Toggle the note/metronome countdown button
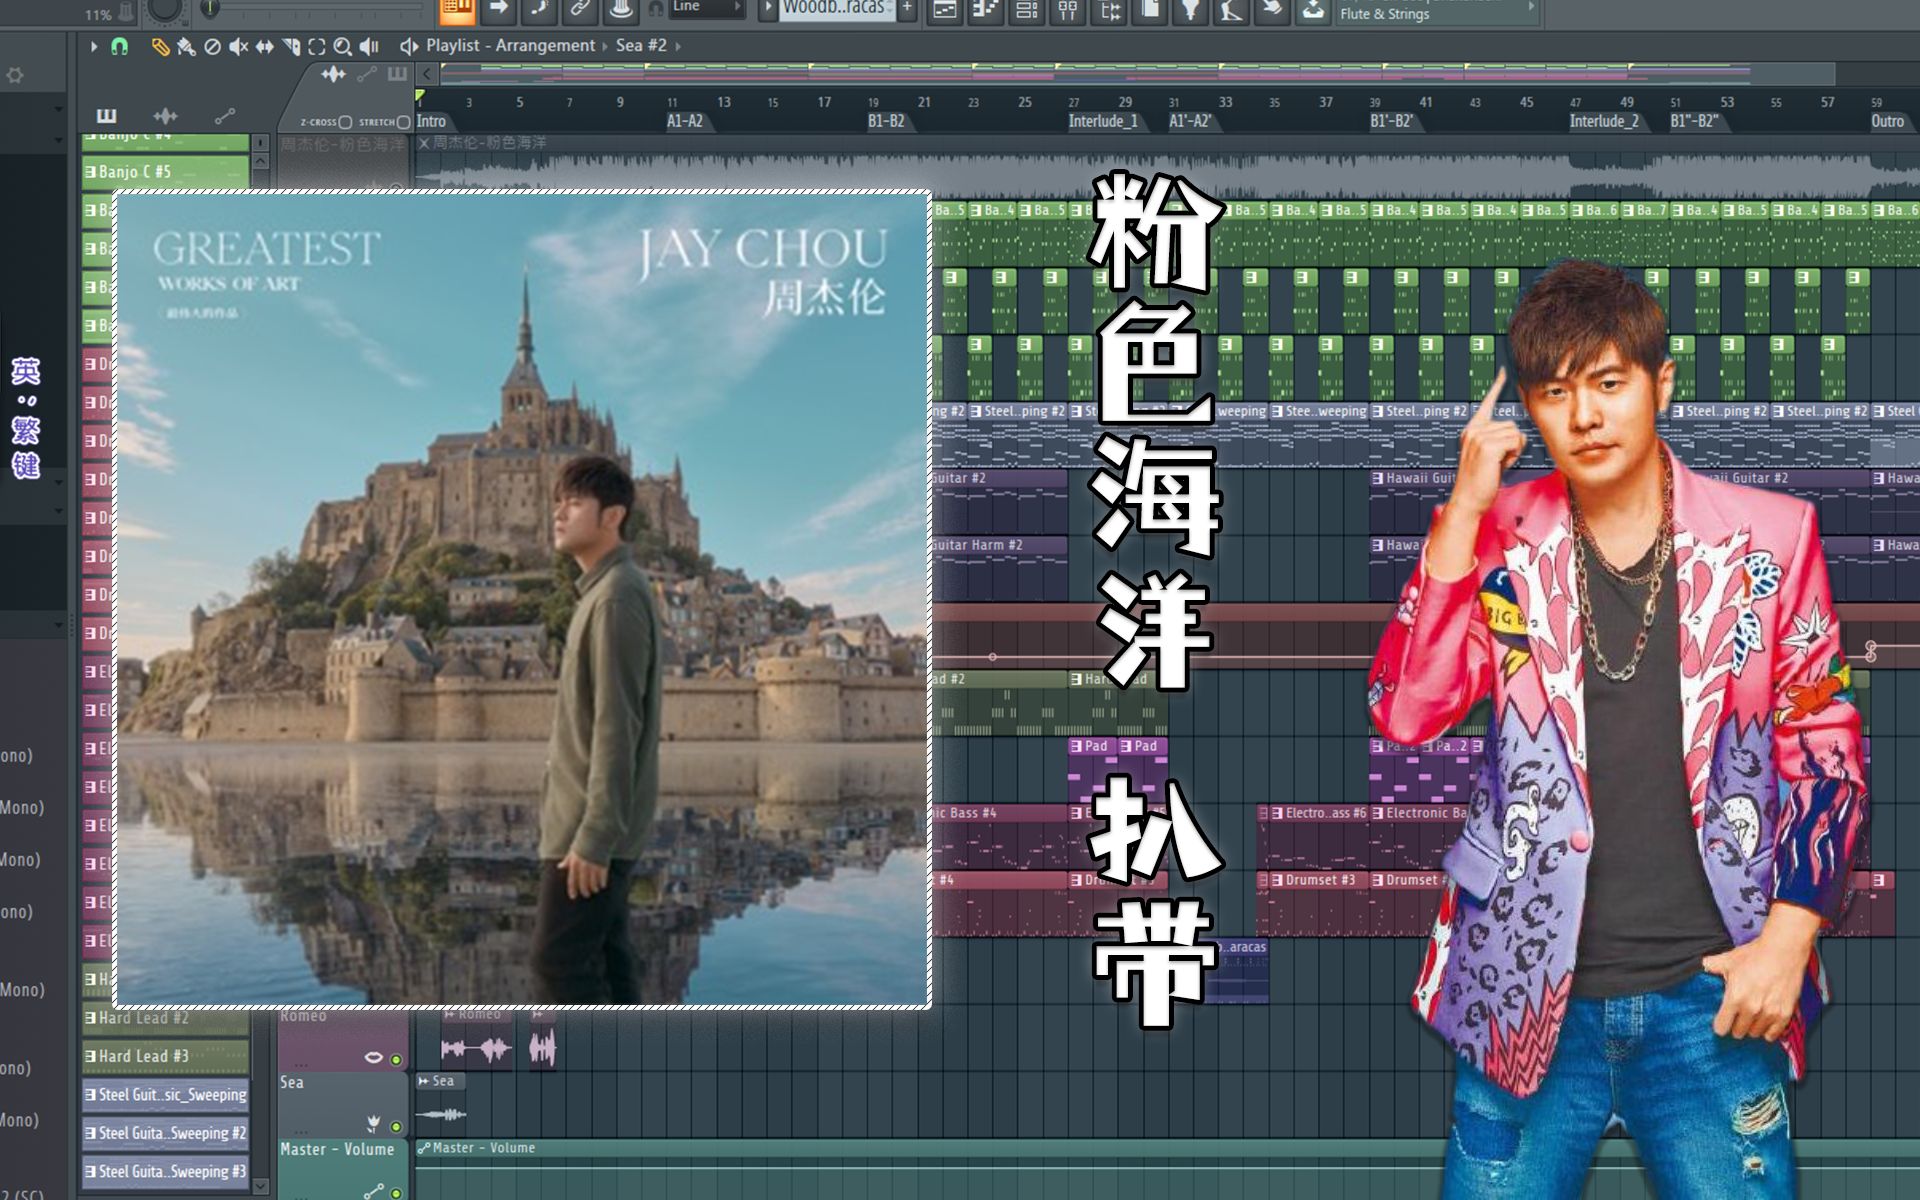This screenshot has height=1200, width=1920. (x=539, y=10)
